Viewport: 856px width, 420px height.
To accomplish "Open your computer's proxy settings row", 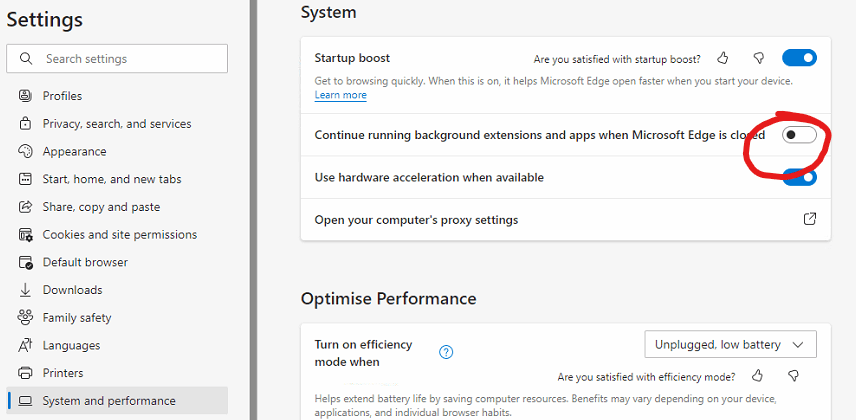I will pyautogui.click(x=566, y=220).
